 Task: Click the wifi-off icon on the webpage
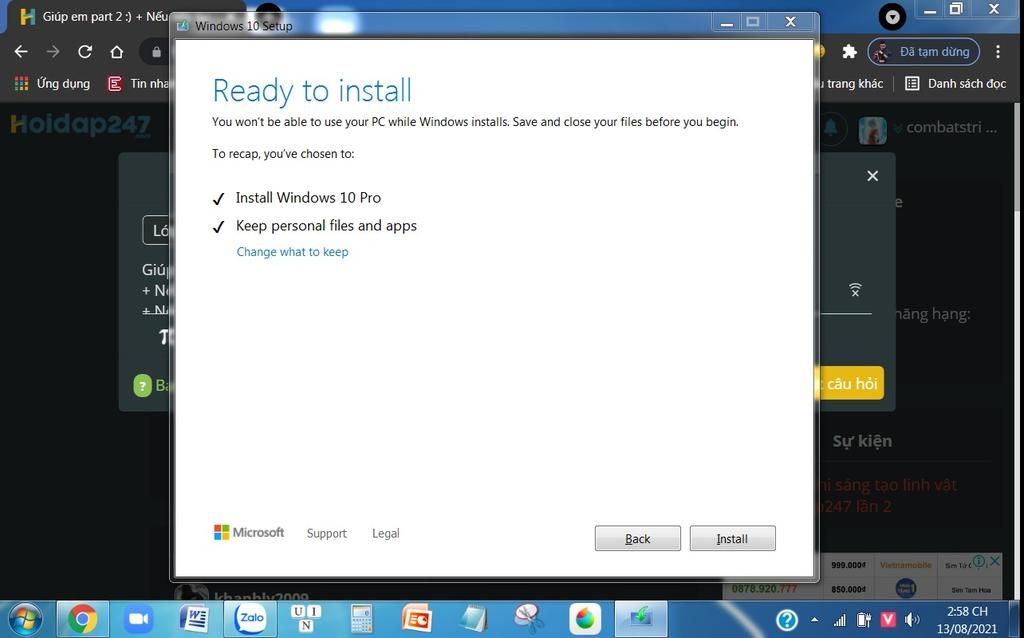(x=856, y=290)
